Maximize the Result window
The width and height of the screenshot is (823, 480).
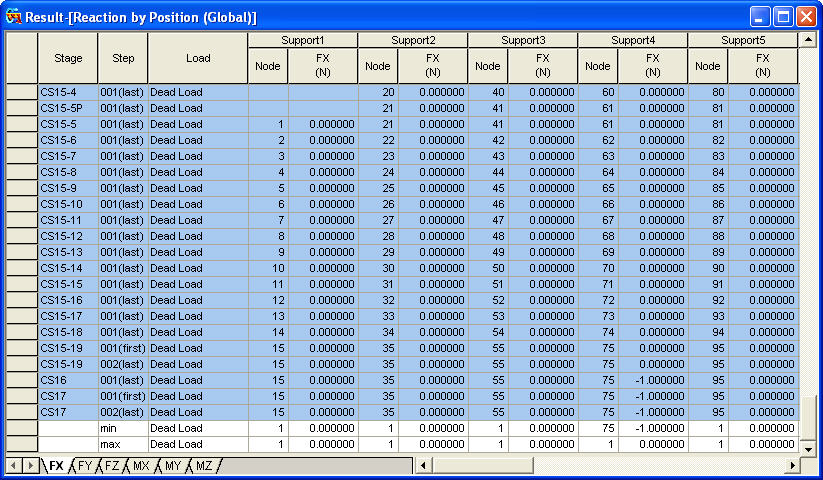[784, 17]
